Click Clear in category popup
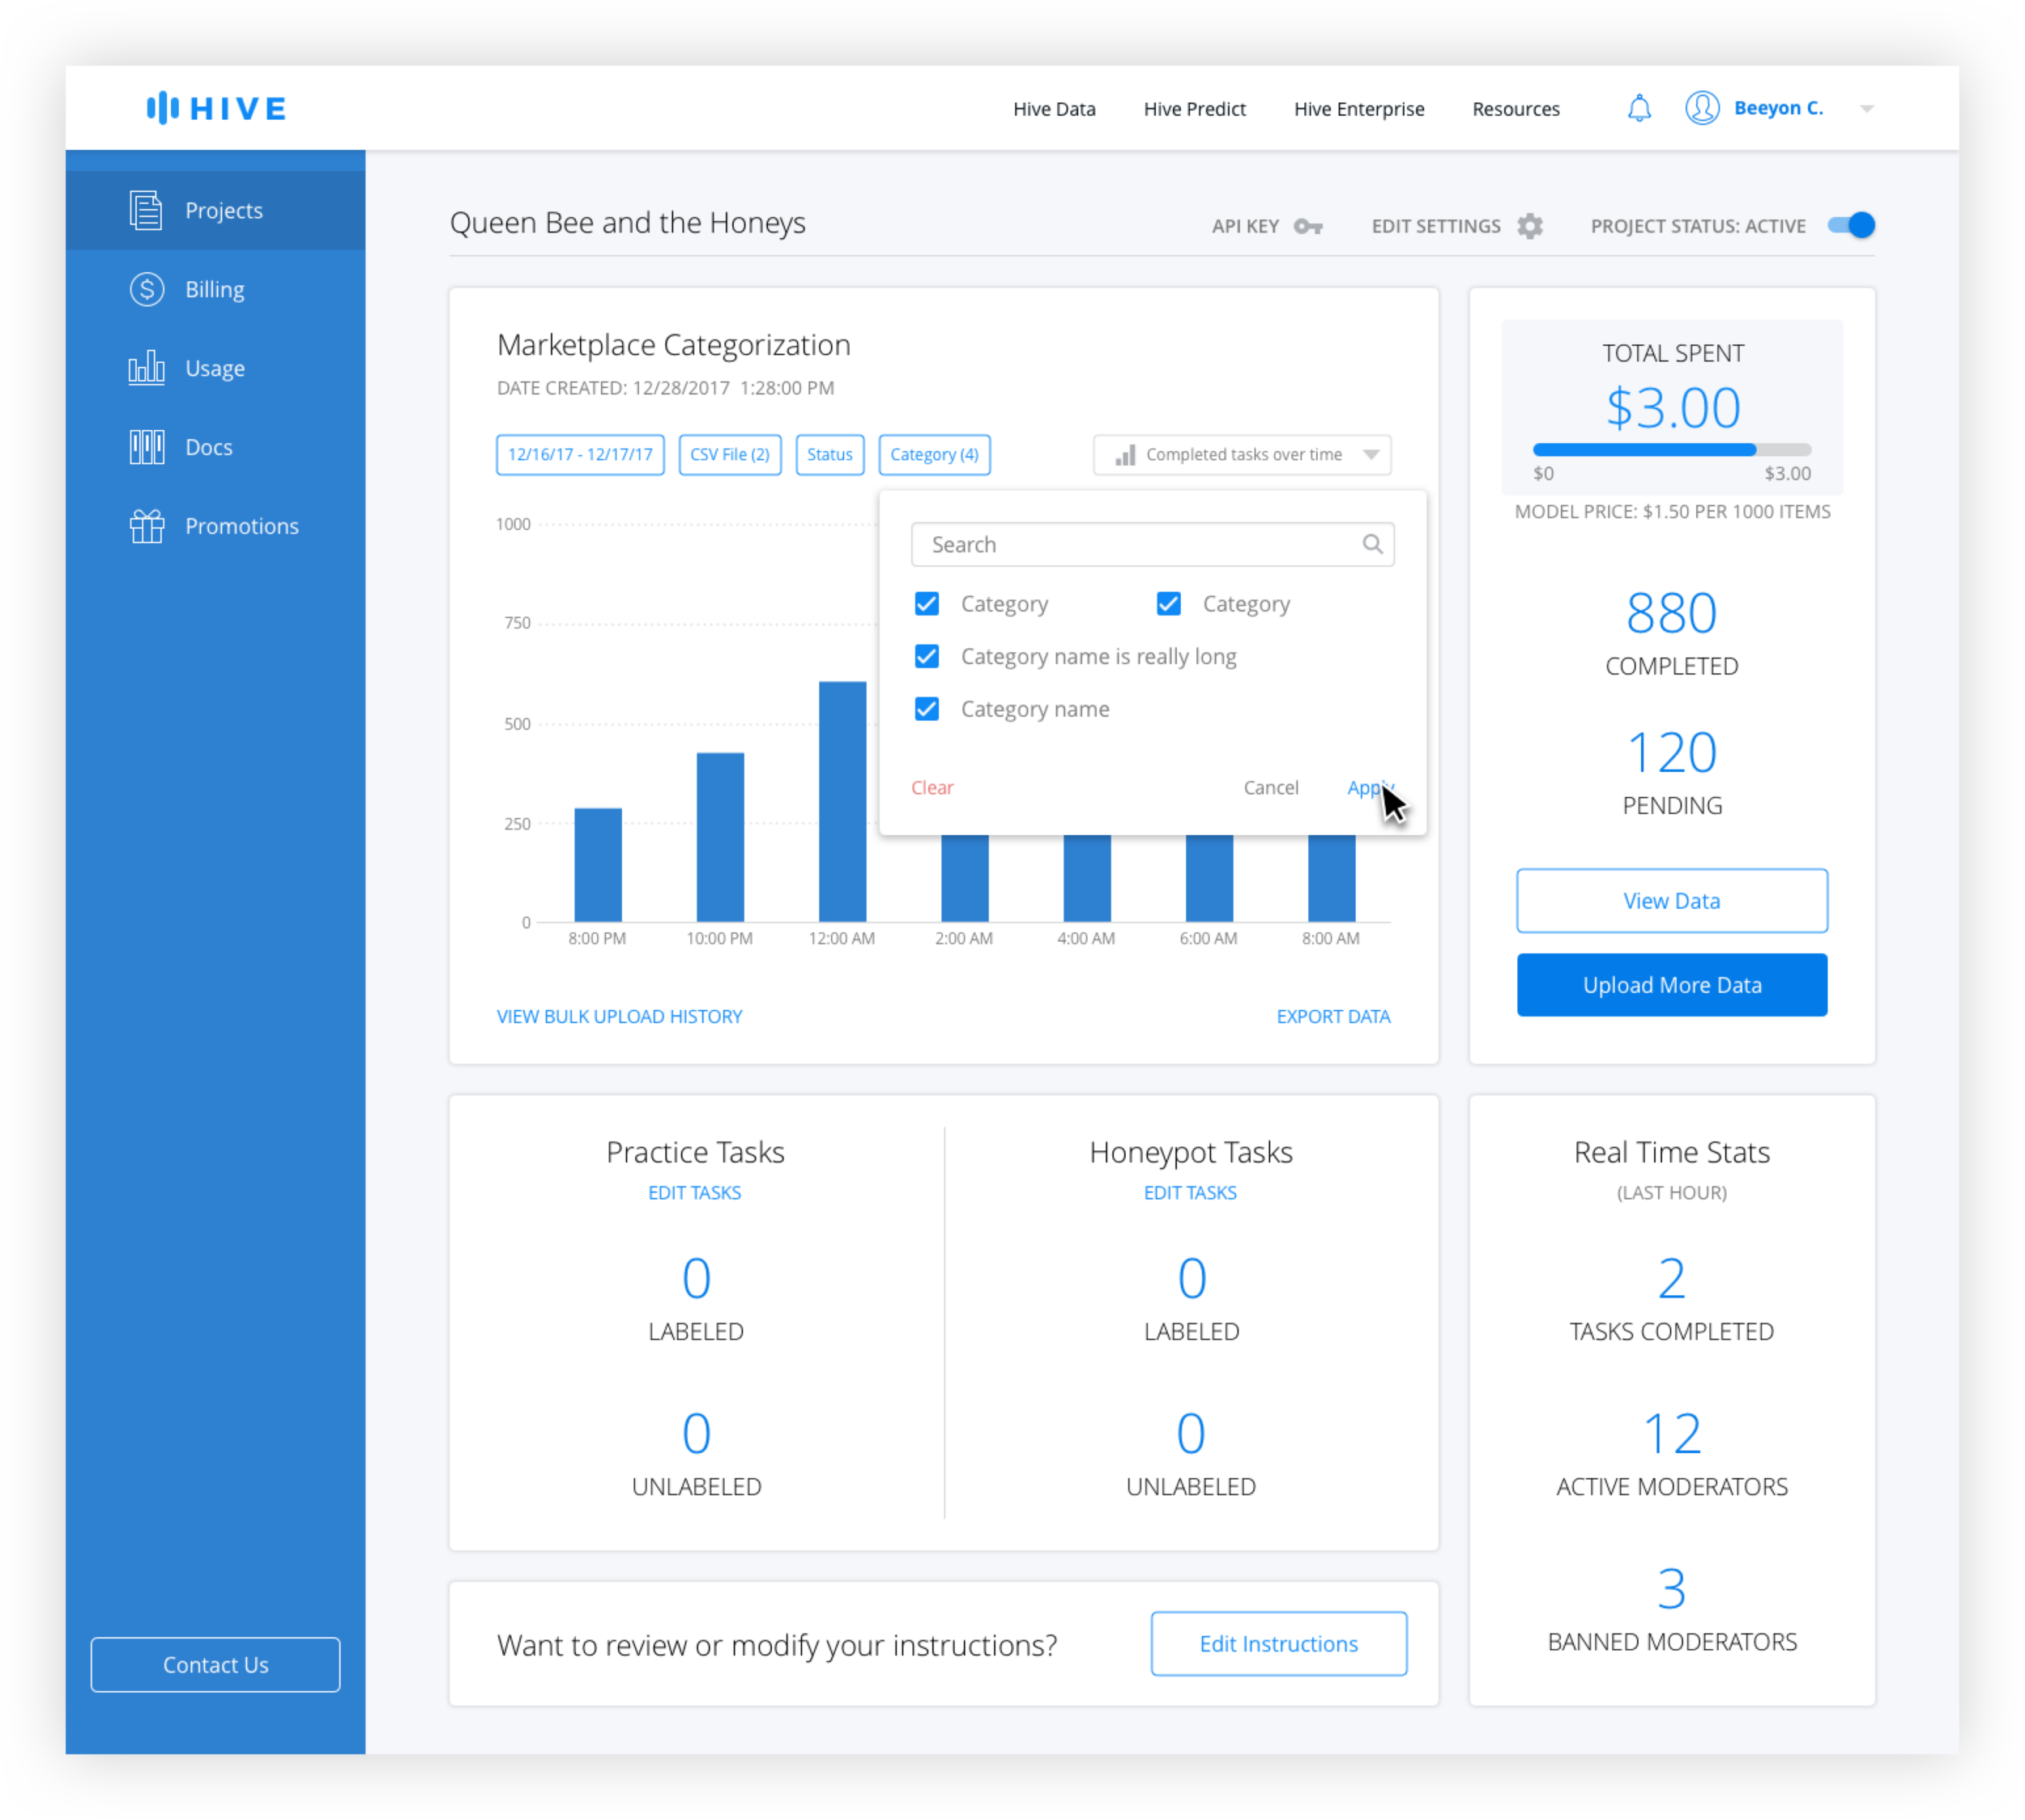The image size is (2025, 1820). [932, 787]
